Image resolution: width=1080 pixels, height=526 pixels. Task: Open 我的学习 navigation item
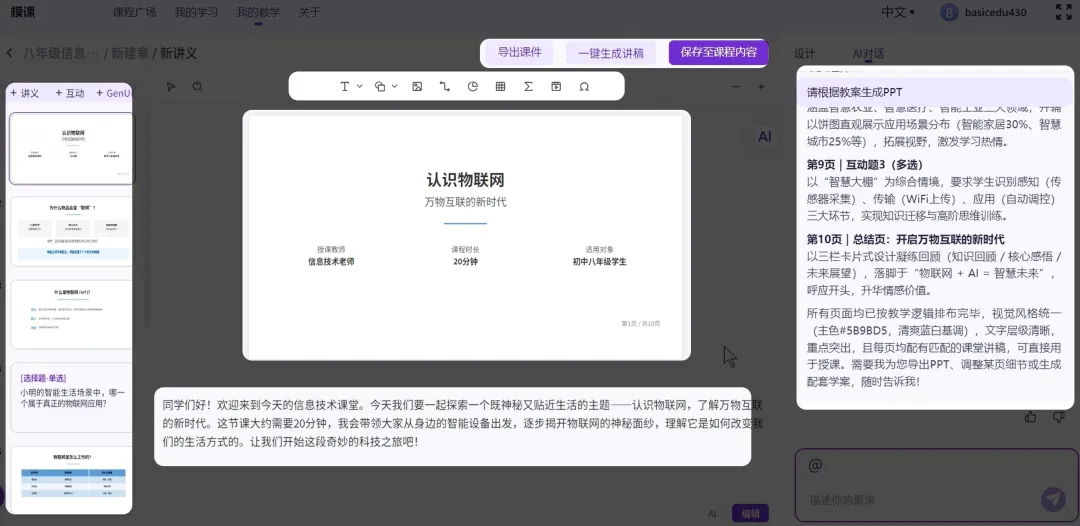pos(196,12)
